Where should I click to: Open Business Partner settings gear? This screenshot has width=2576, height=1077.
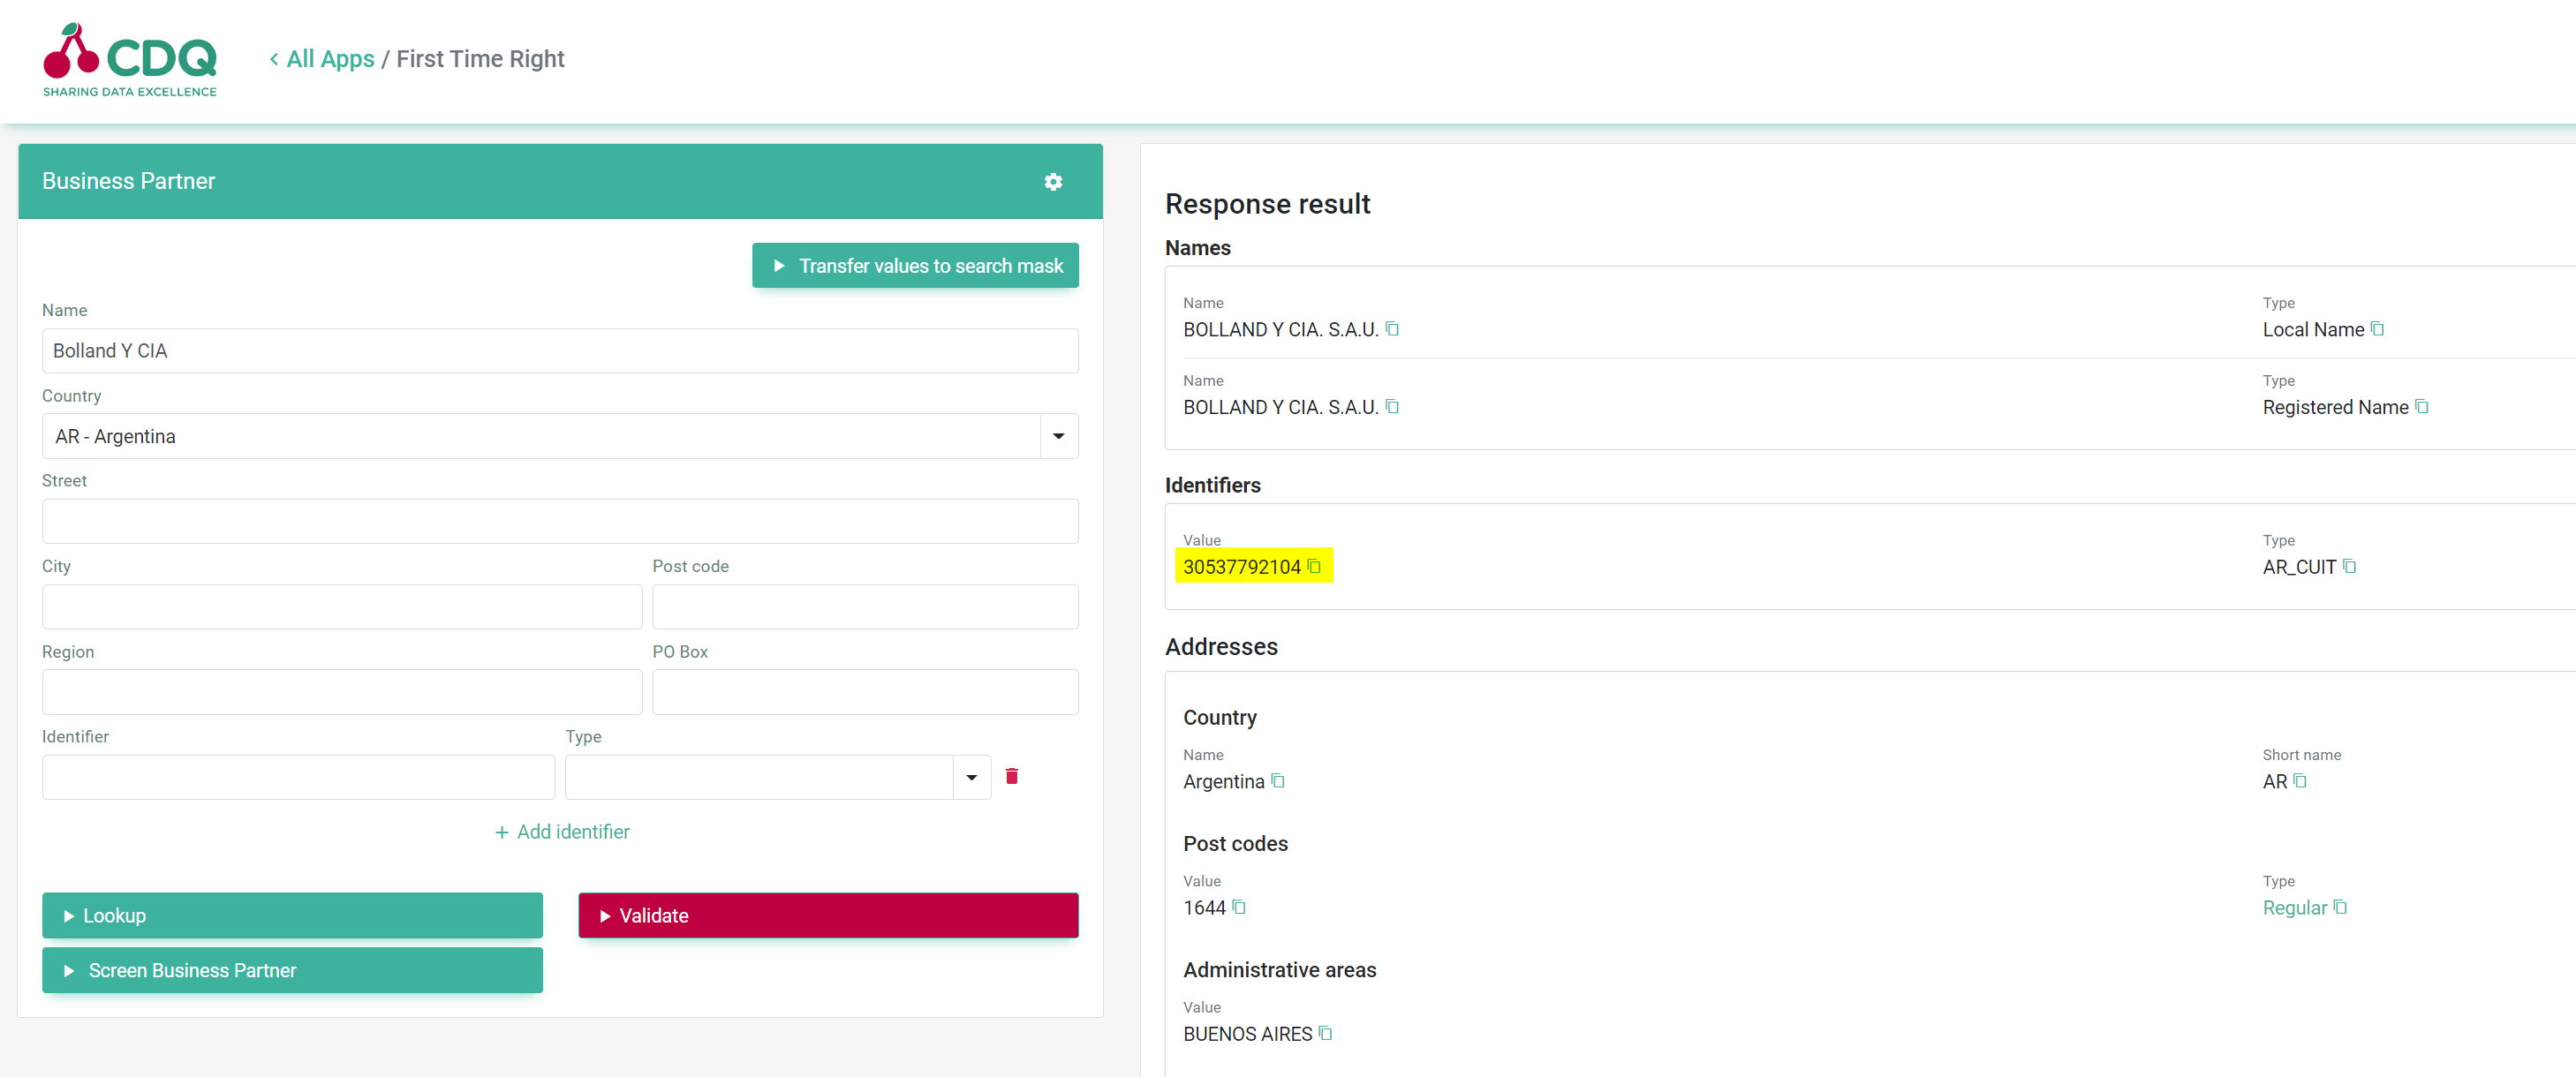click(x=1052, y=181)
